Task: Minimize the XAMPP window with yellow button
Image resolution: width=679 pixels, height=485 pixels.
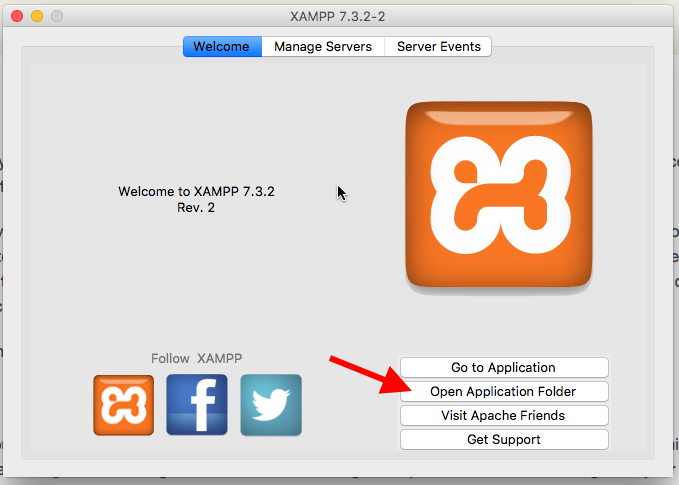Action: 37,16
